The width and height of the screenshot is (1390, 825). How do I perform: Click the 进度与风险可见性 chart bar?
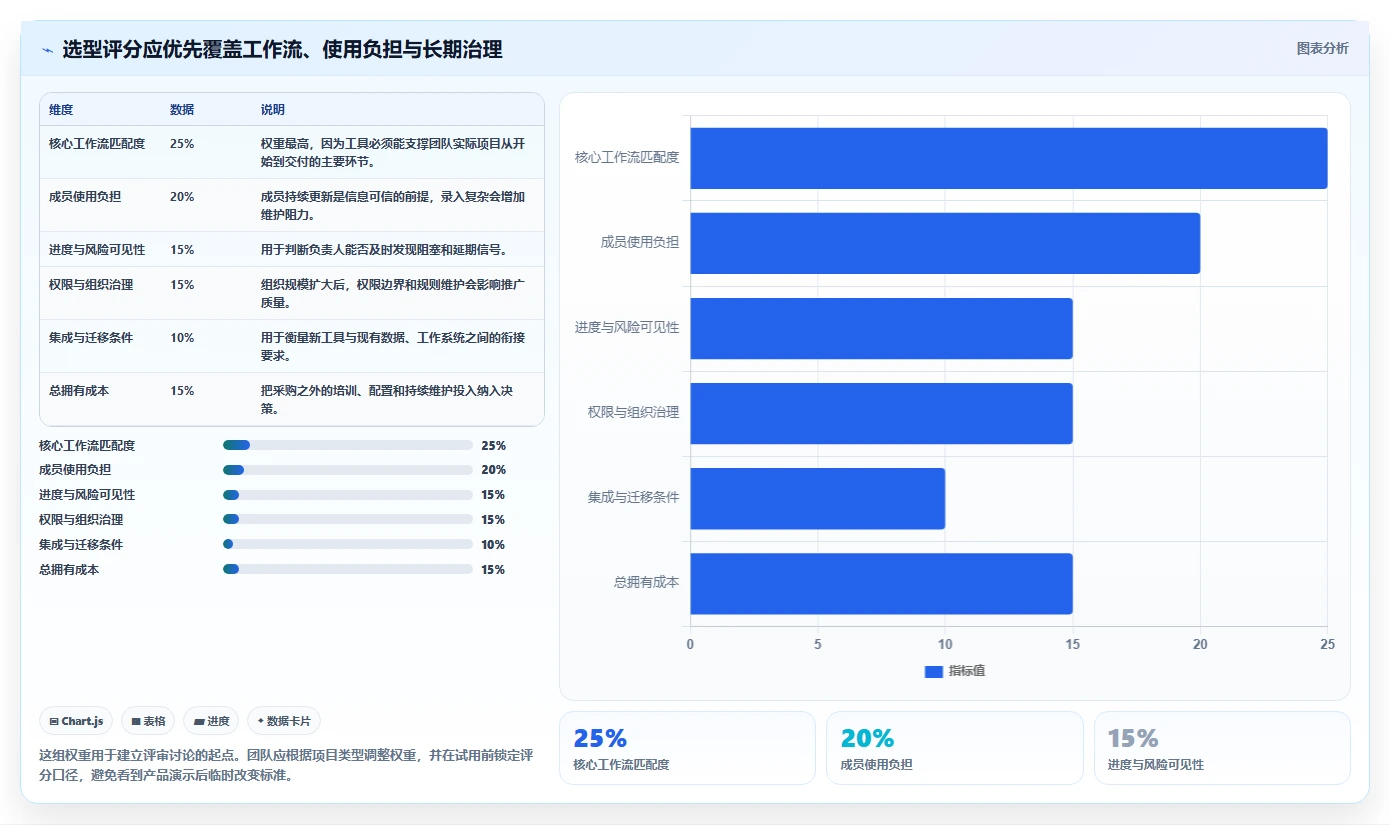pyautogui.click(x=881, y=328)
